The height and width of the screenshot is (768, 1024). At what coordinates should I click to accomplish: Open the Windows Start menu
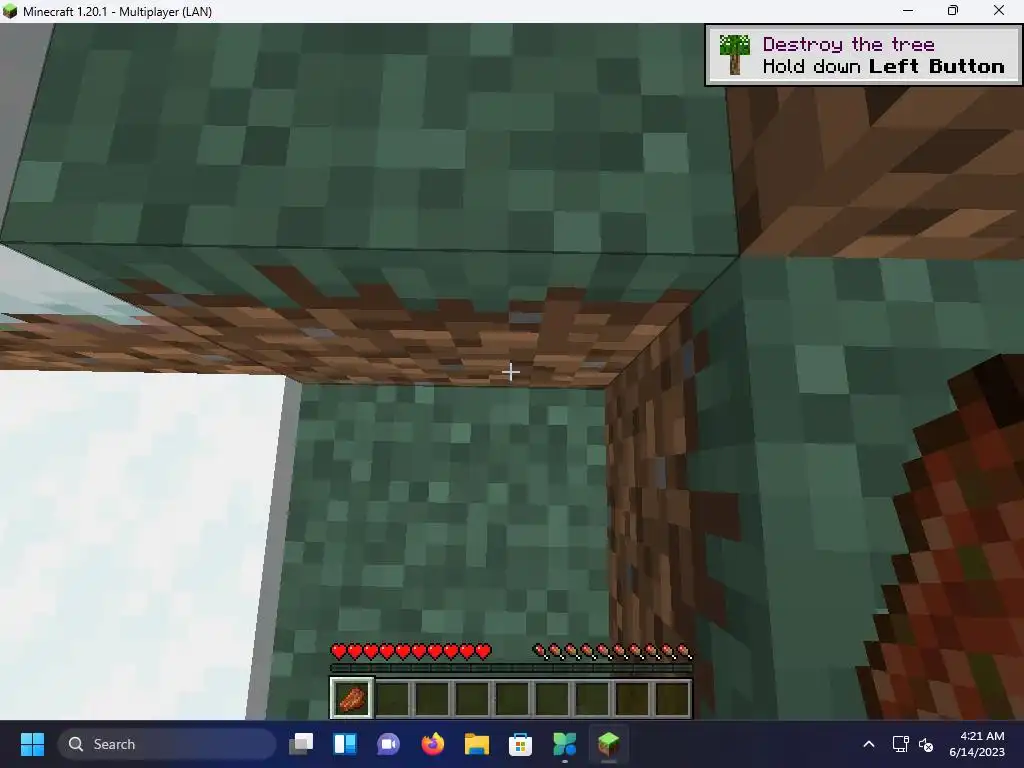click(32, 744)
